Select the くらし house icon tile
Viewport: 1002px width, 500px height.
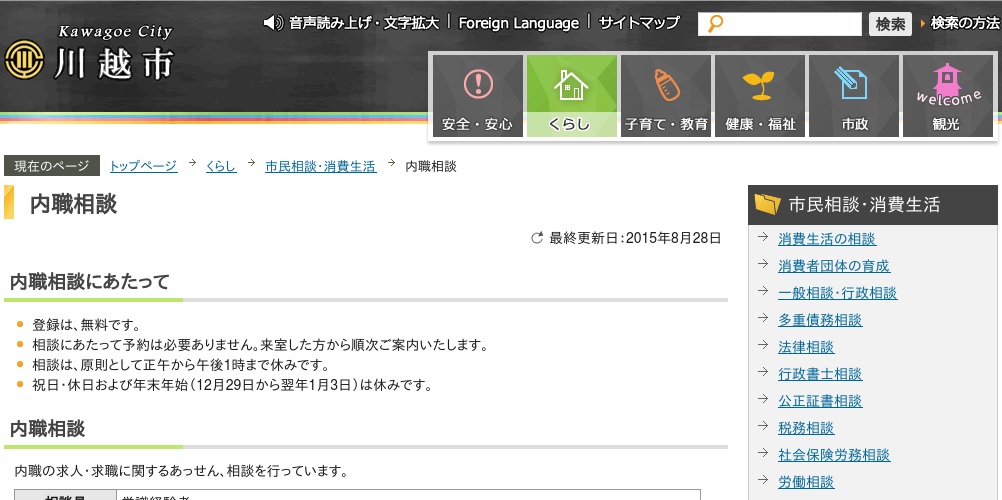(571, 96)
